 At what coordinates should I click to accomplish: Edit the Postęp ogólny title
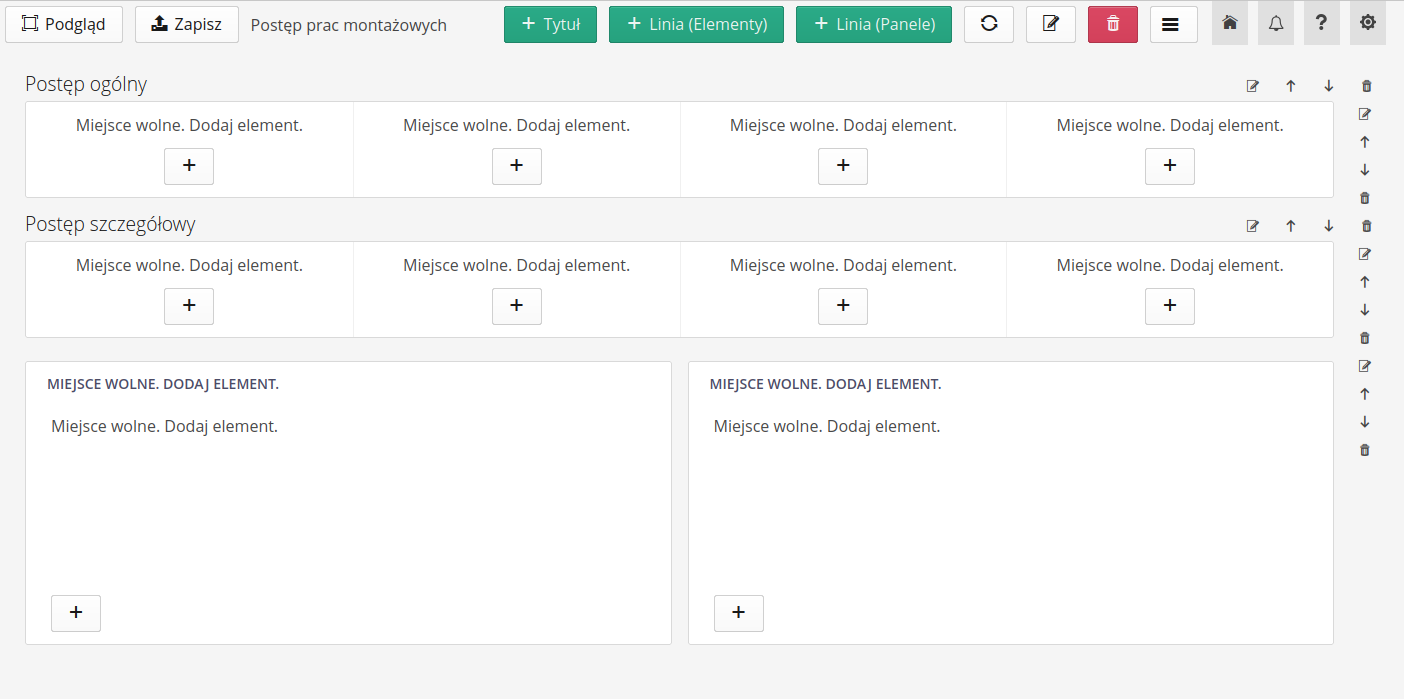[1253, 86]
